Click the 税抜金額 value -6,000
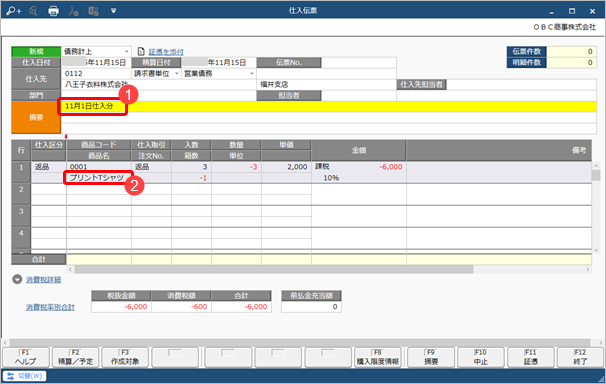The width and height of the screenshot is (606, 384). click(121, 307)
